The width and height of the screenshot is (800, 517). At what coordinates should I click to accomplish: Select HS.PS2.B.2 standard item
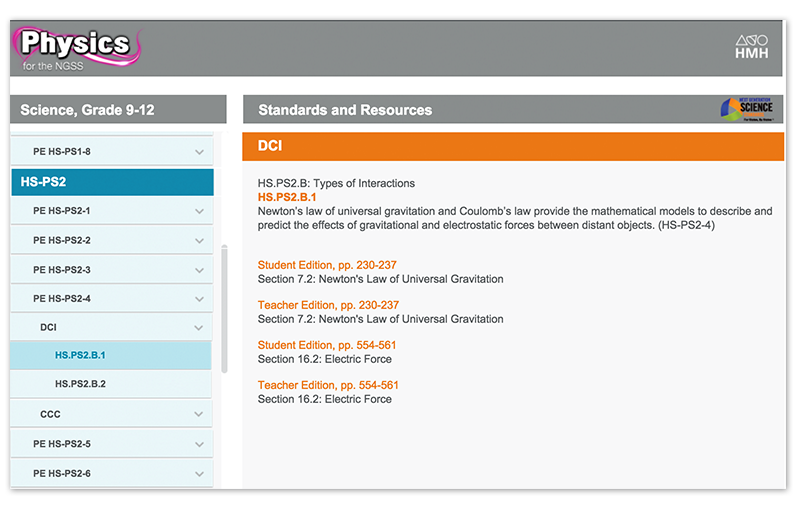pyautogui.click(x=80, y=384)
